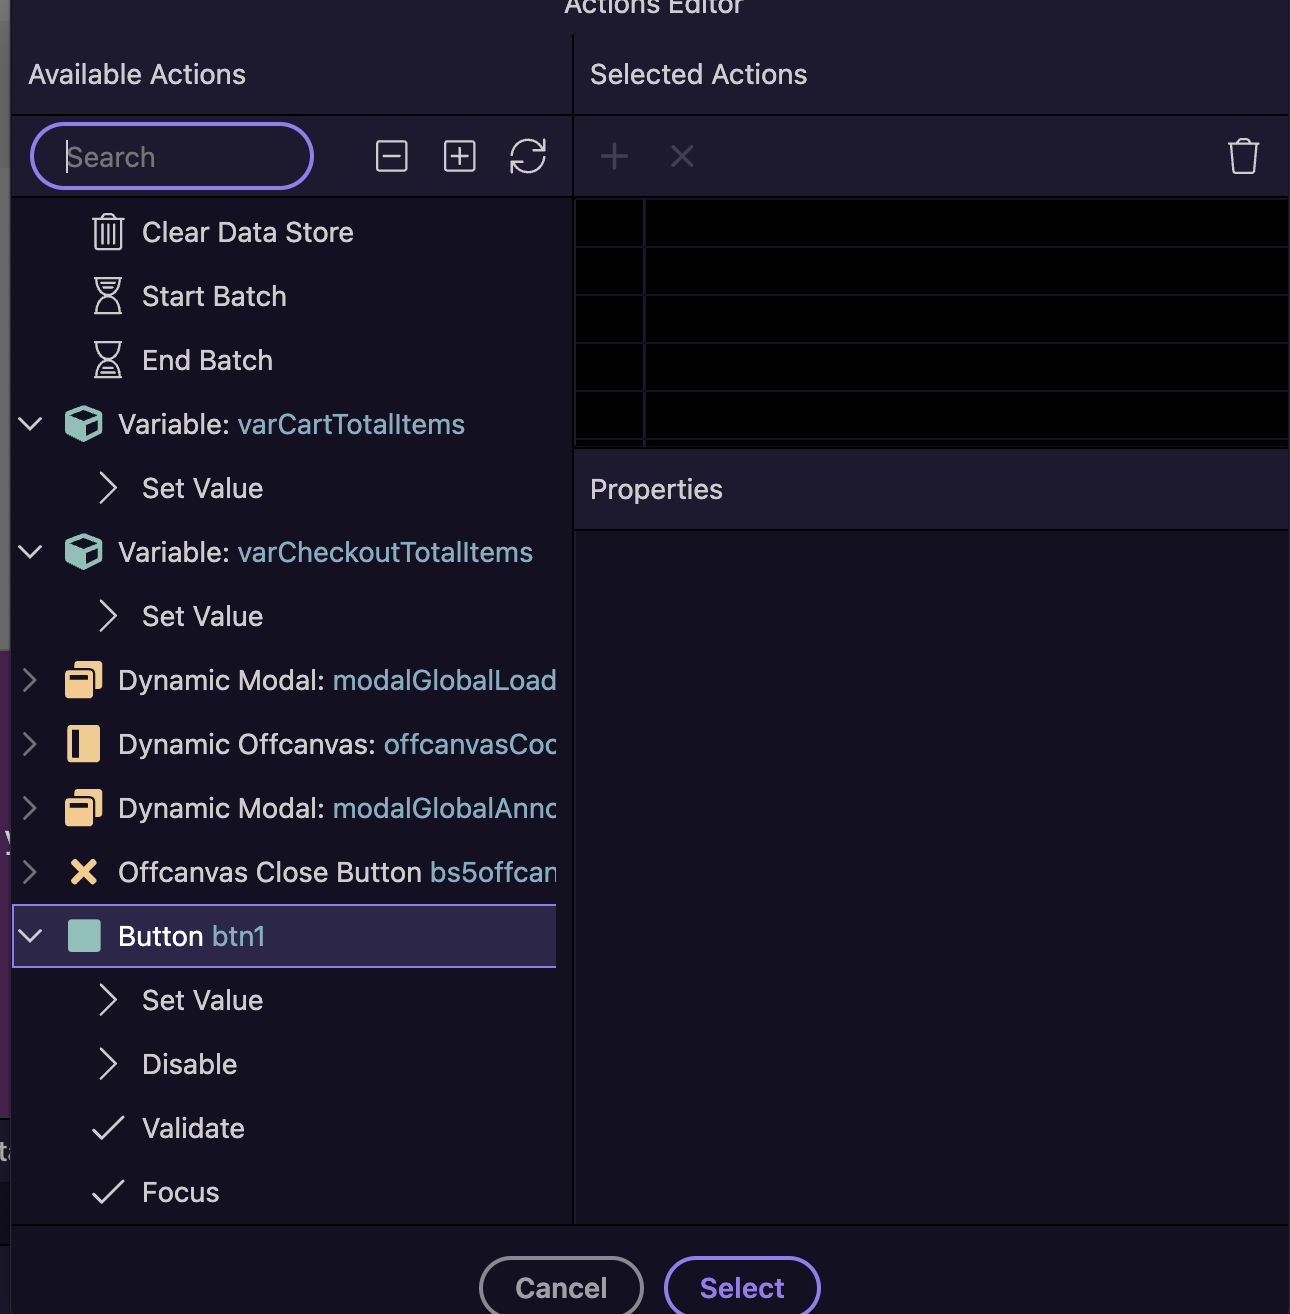This screenshot has width=1290, height=1314.
Task: Select the Validate action under btn1
Action: (193, 1128)
